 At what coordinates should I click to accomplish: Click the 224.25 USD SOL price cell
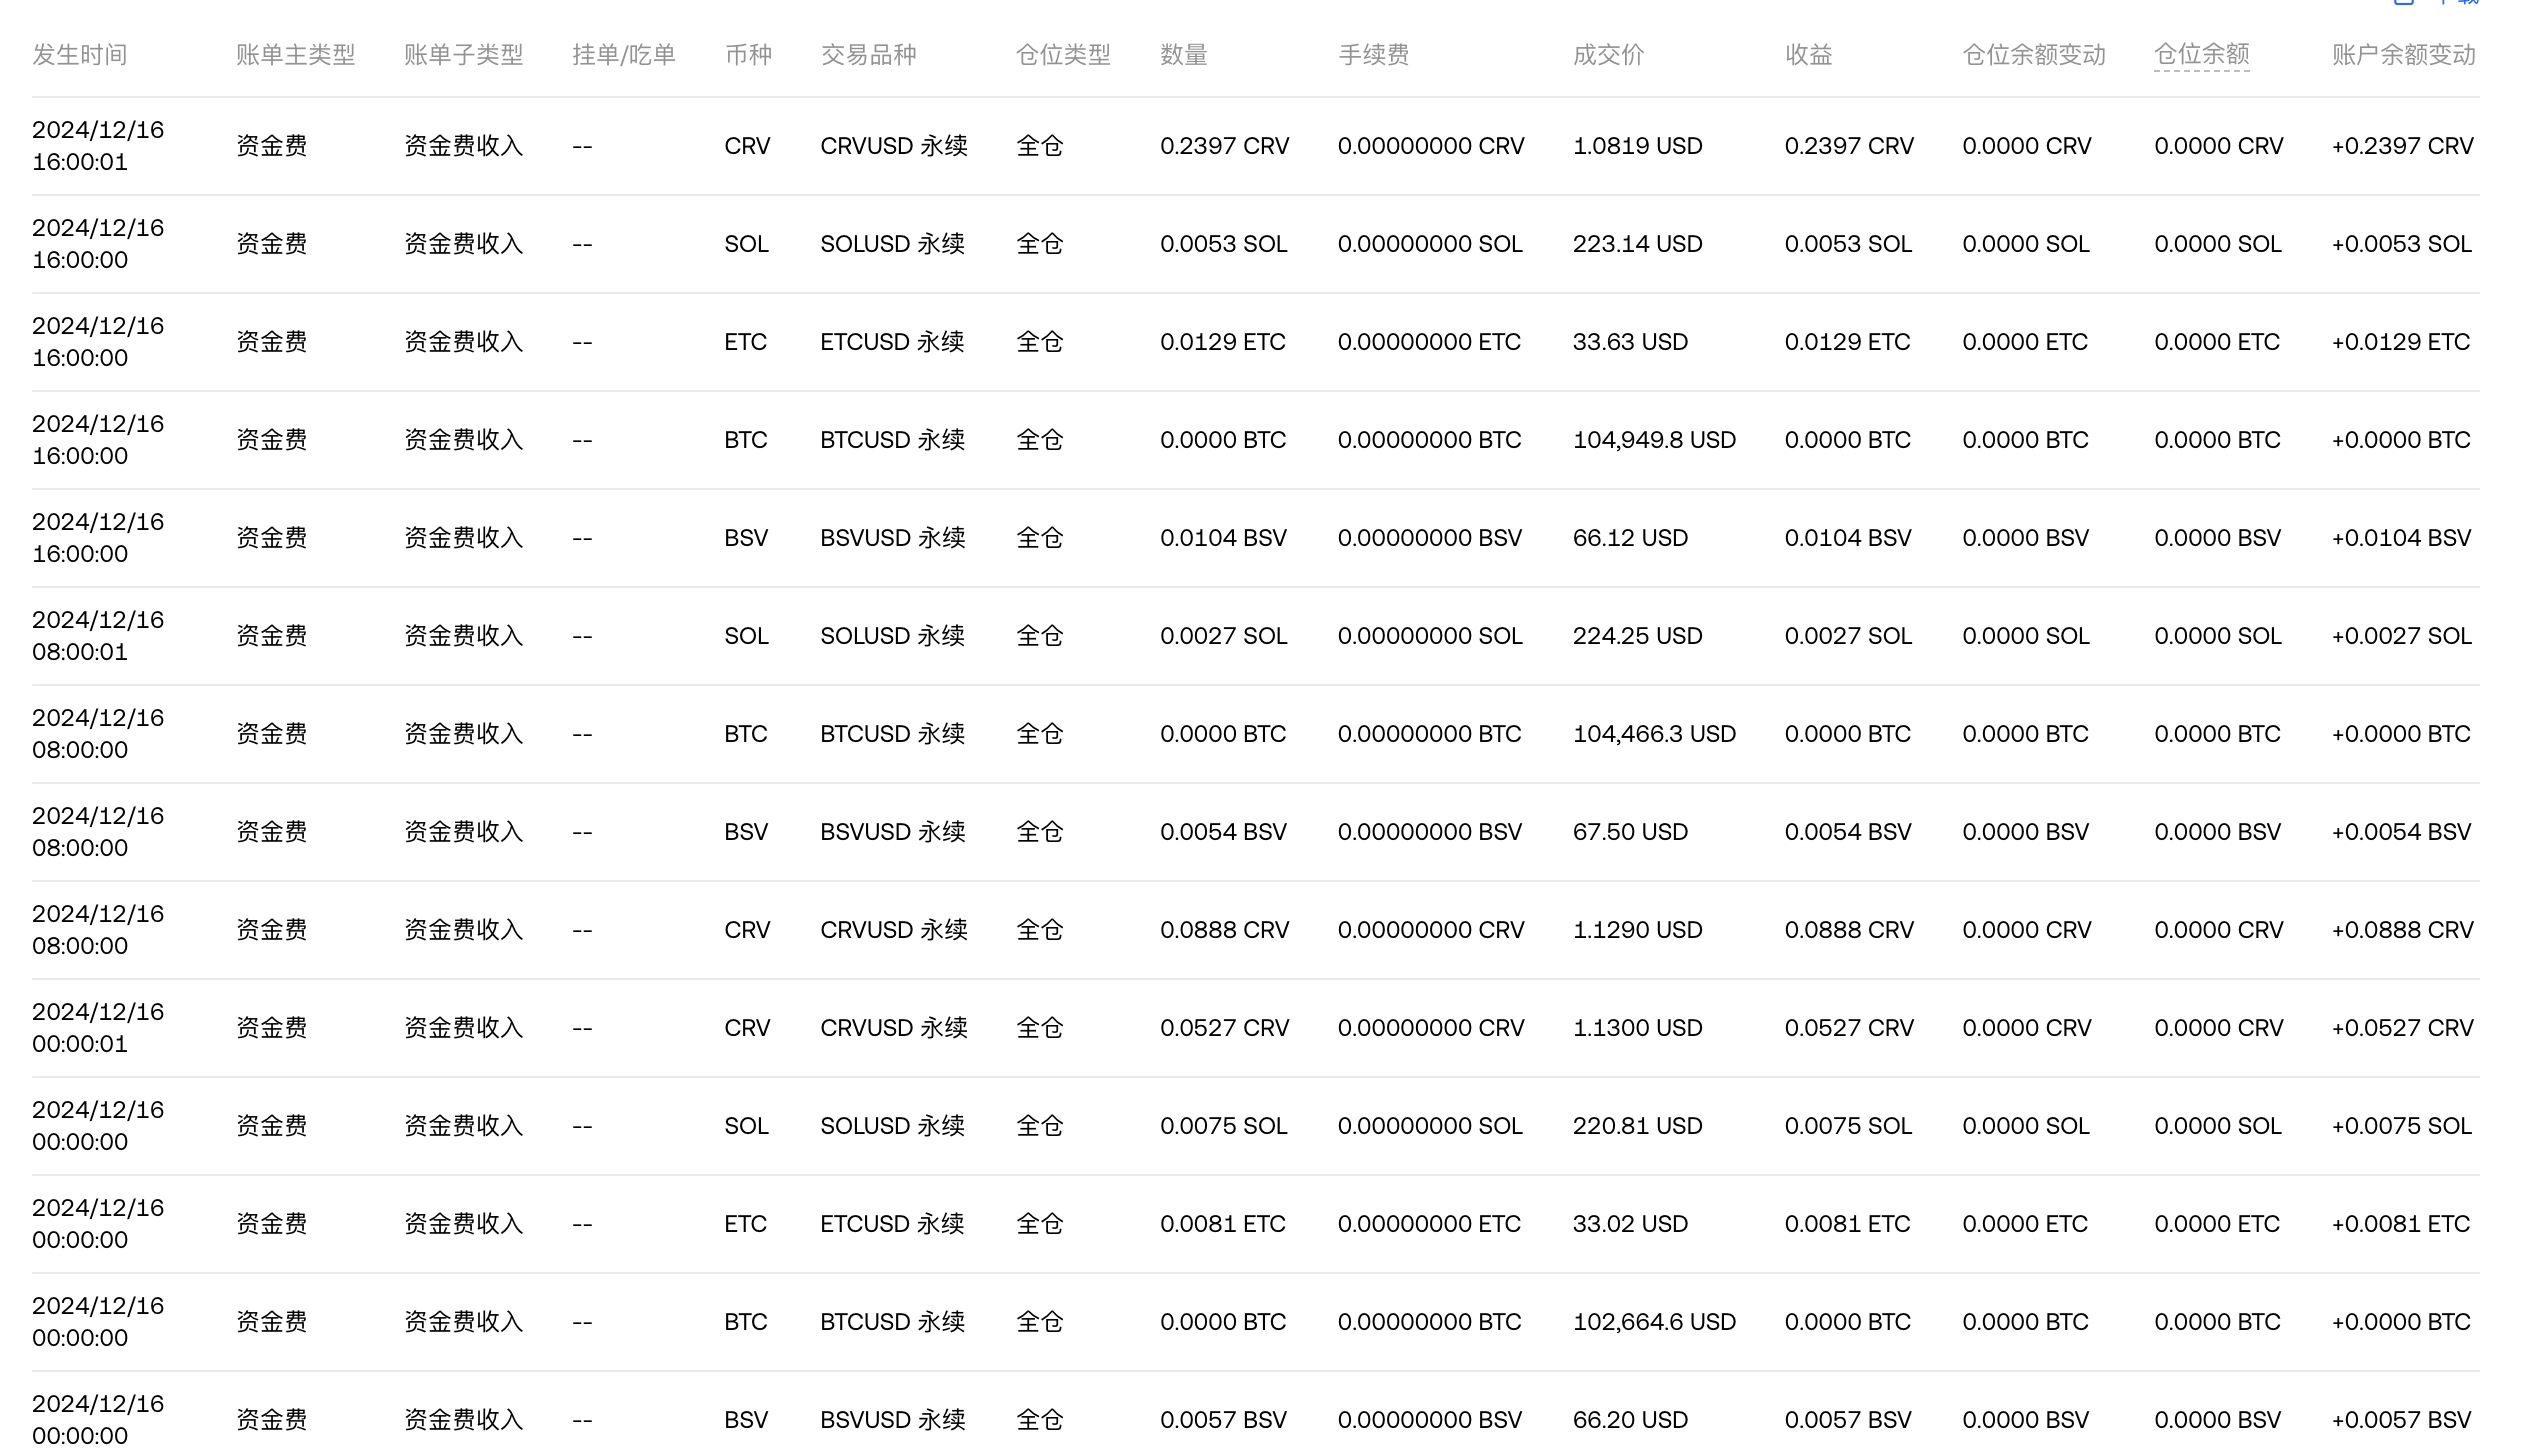click(x=1637, y=636)
